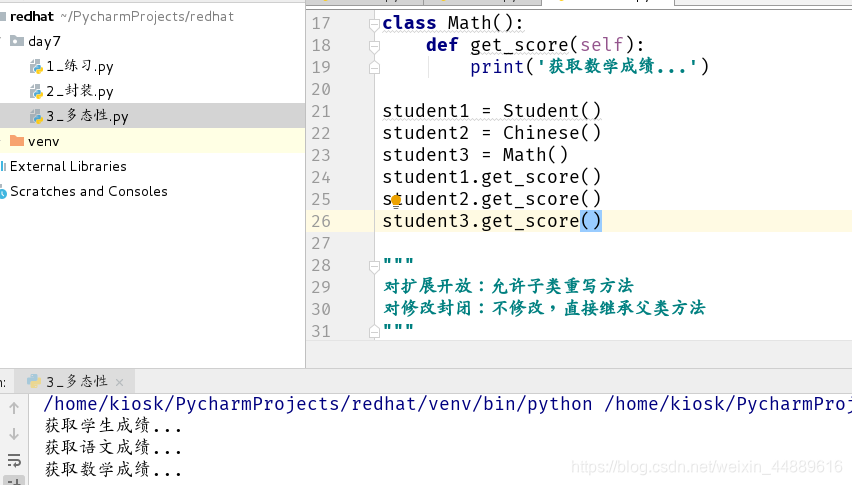The image size is (852, 485).
Task: Click Python file icon of 3_多态性.py
Action: tap(36, 117)
